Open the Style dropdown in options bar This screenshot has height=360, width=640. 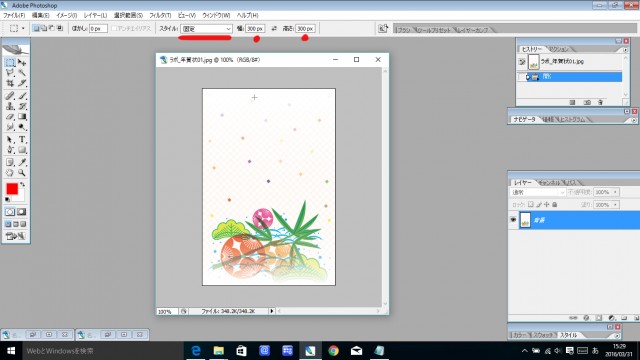(x=207, y=29)
